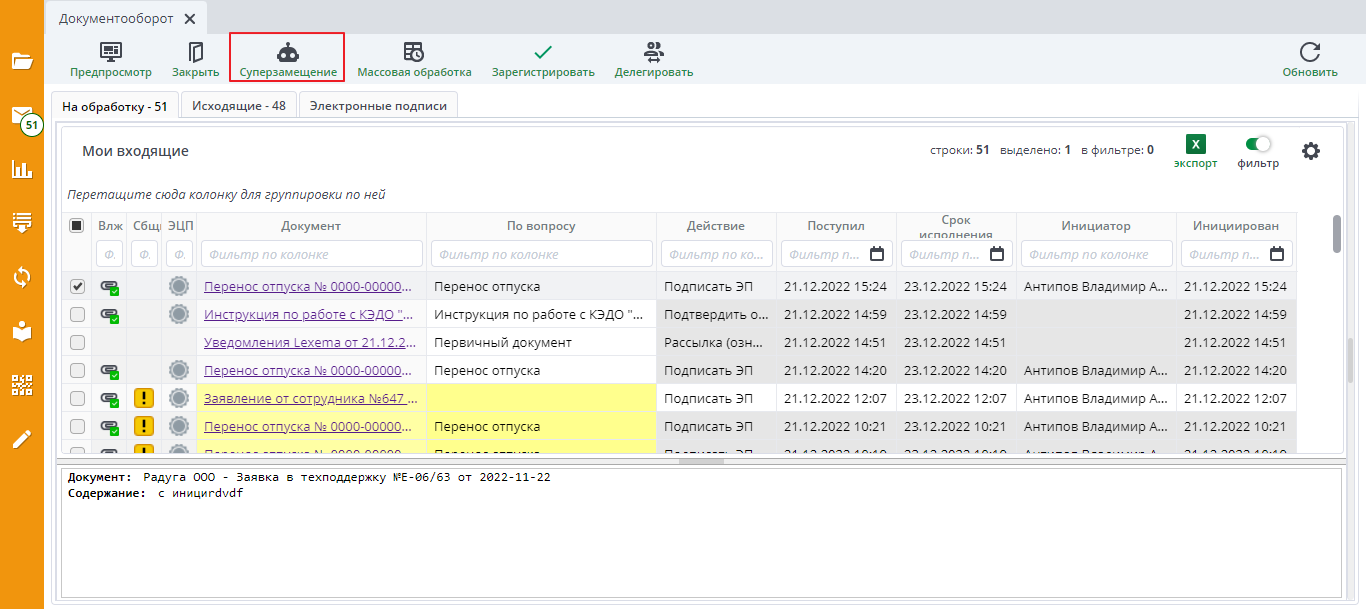Image resolution: width=1366 pixels, height=609 pixels.
Task: Select the 23.12.2022 14:51 deadline cell
Action: [956, 342]
